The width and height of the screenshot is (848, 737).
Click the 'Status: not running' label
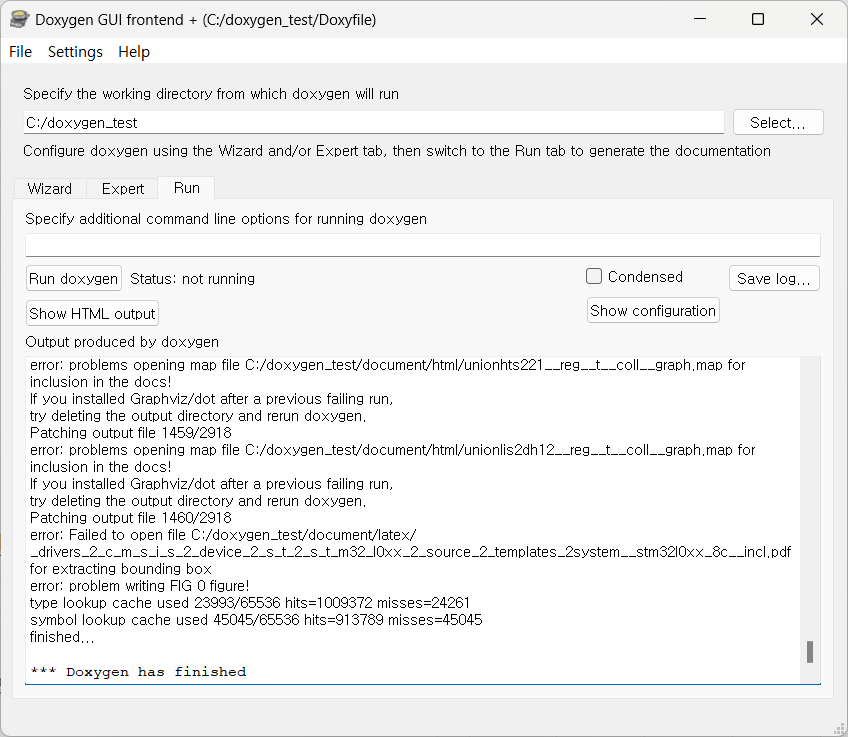tap(192, 279)
